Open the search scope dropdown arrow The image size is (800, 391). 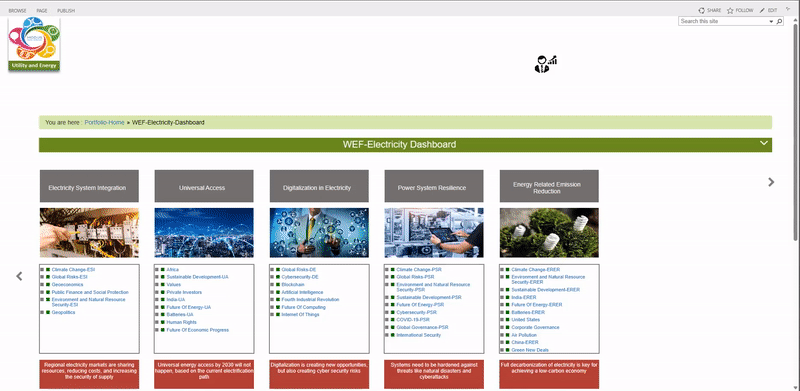[771, 21]
